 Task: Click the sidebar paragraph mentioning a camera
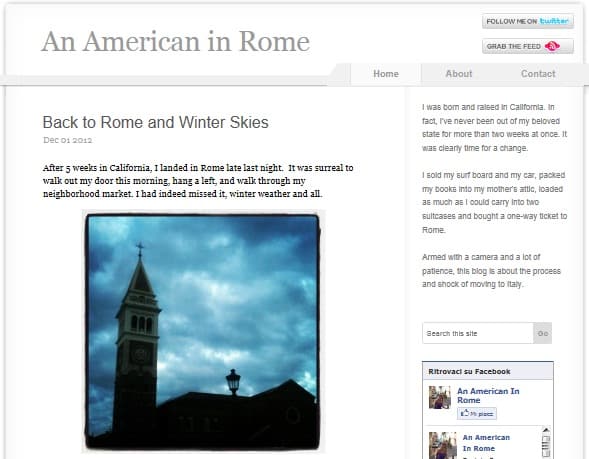pos(491,270)
